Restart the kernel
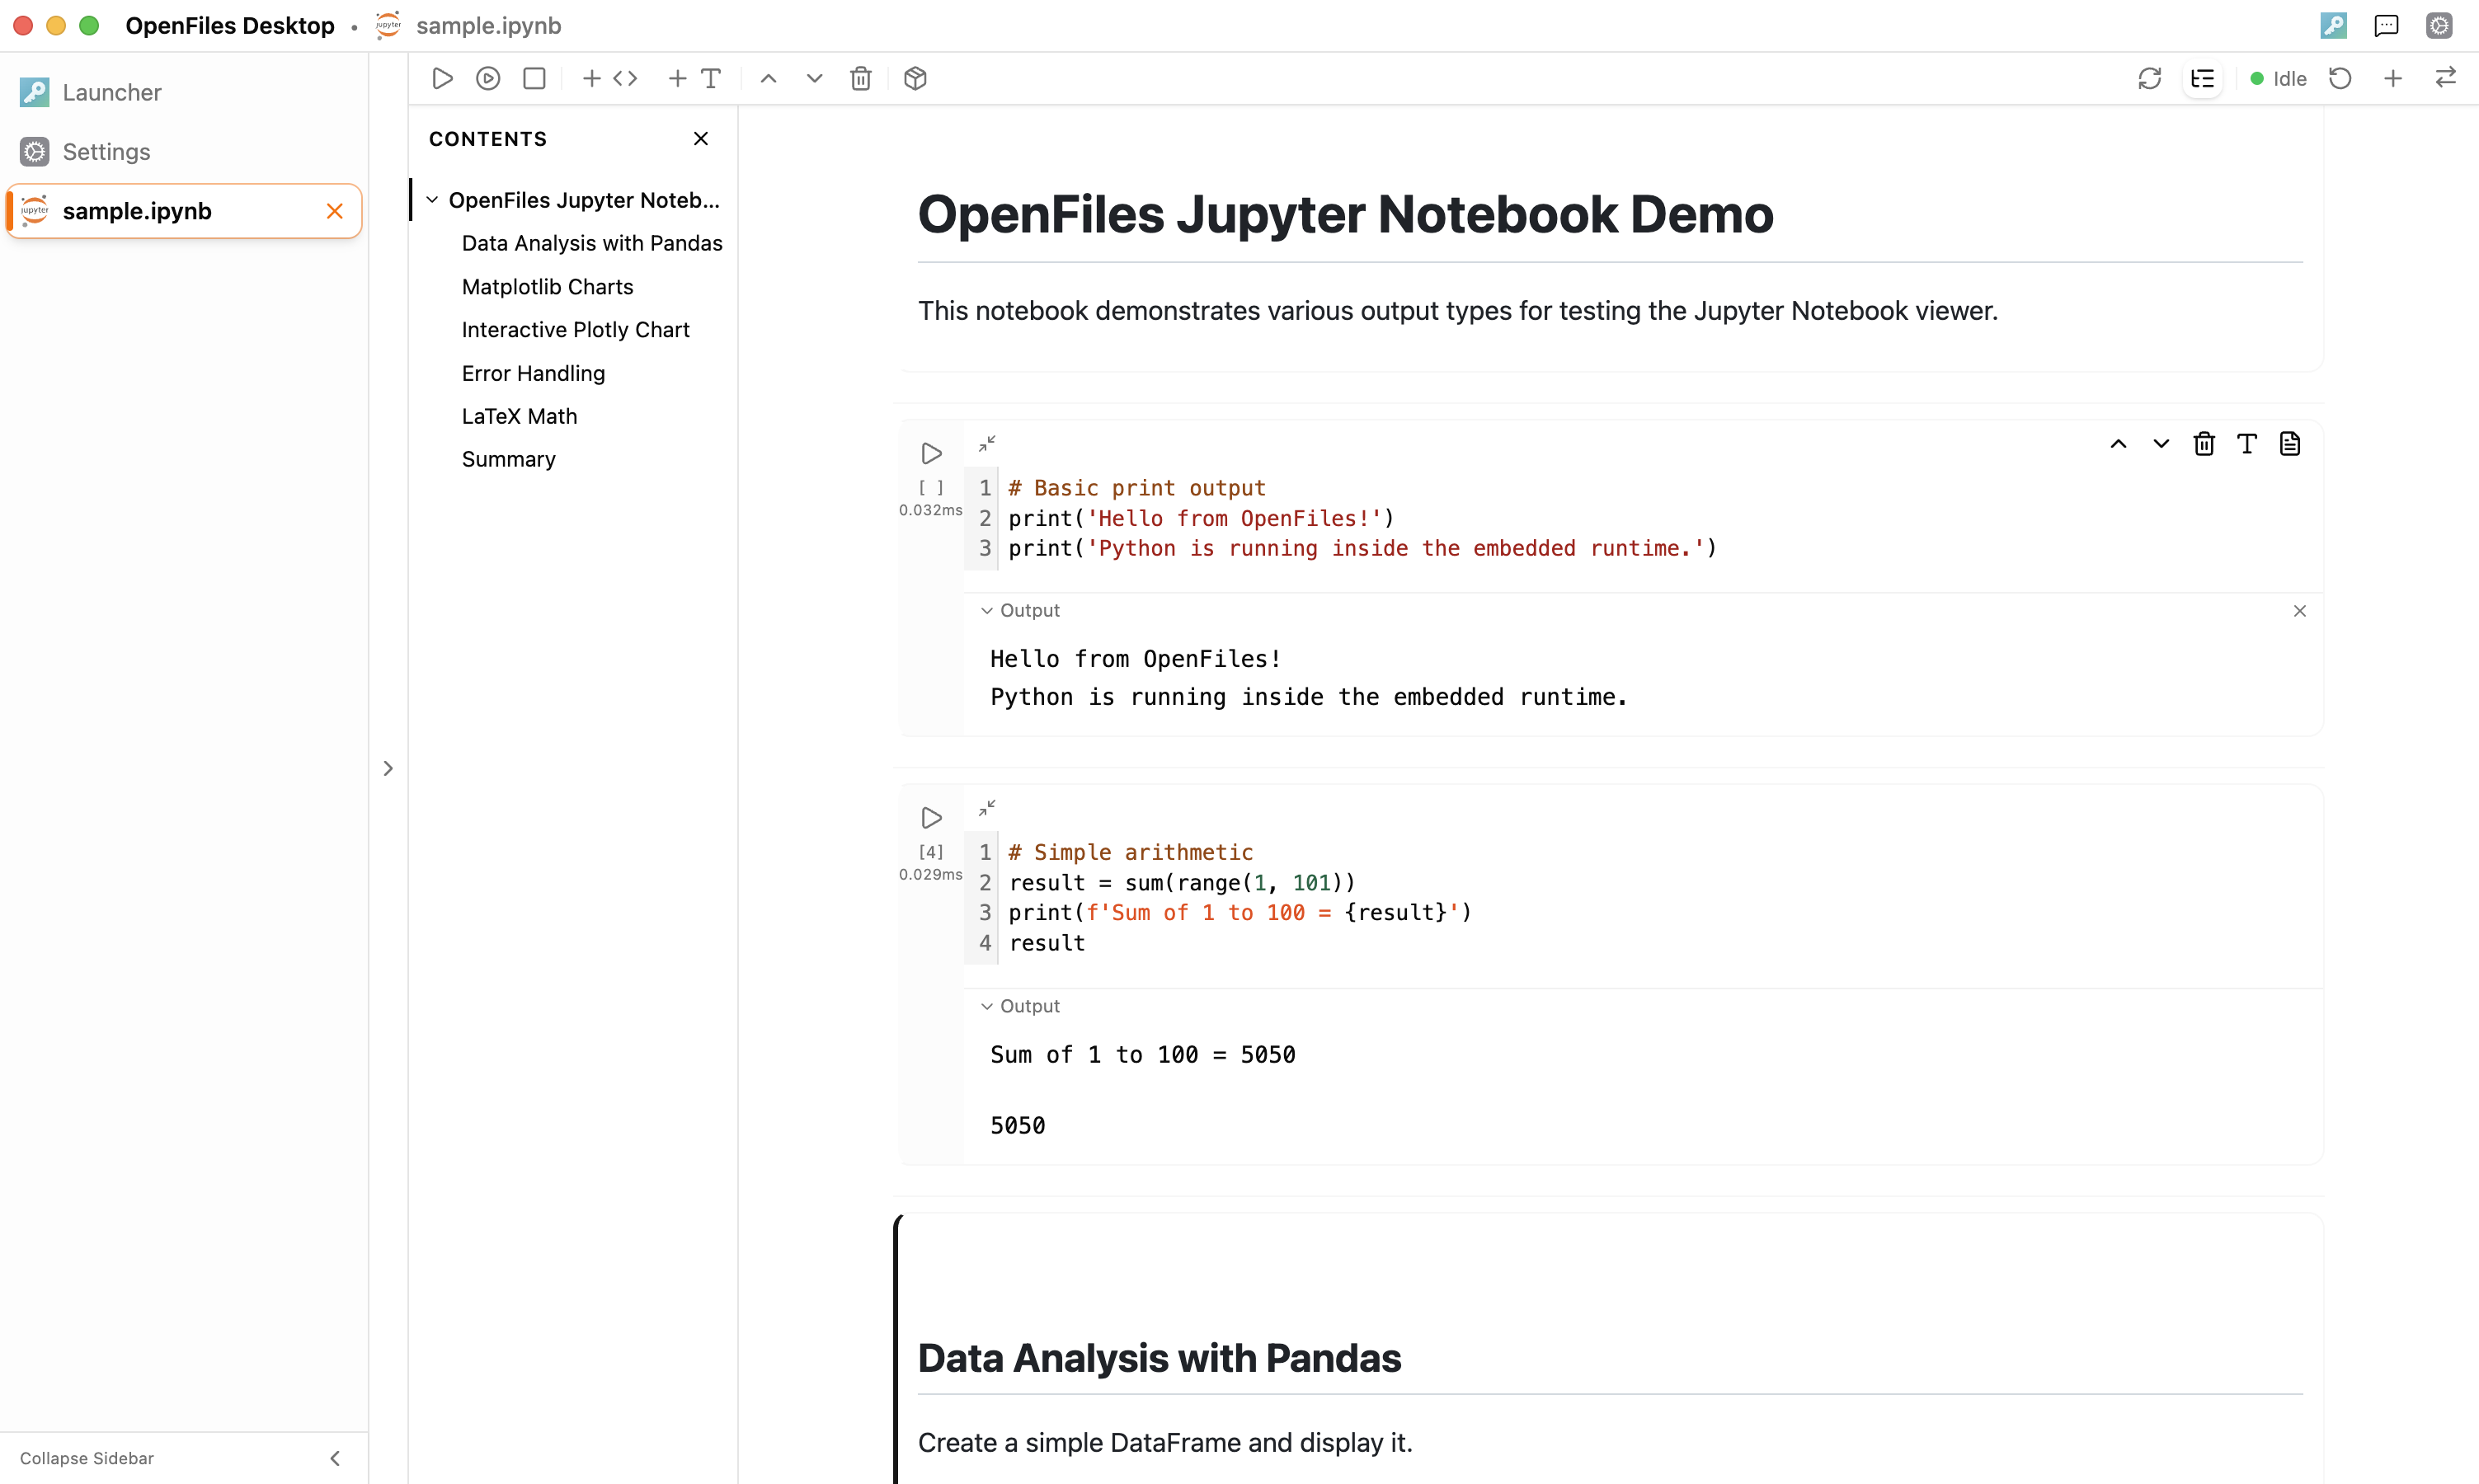 coord(2340,78)
